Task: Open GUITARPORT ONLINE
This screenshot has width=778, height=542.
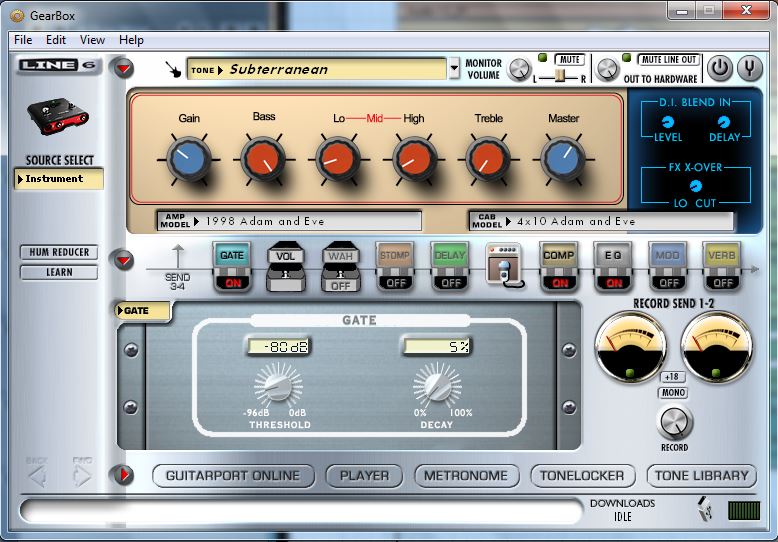Action: click(x=233, y=475)
